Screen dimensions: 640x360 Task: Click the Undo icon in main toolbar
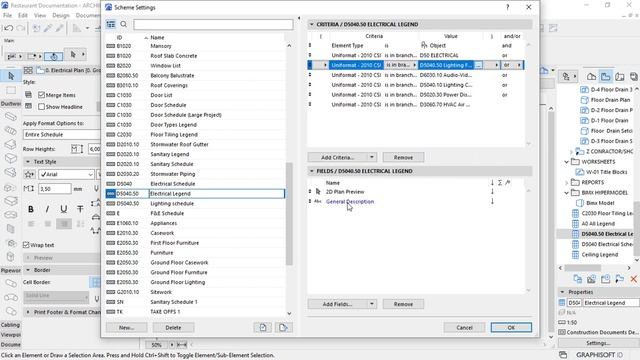tap(8, 28)
